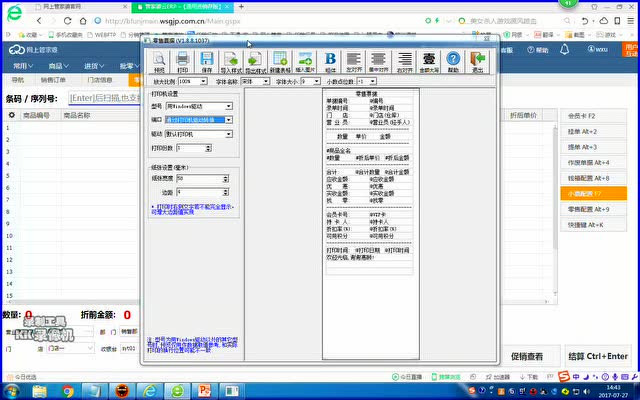Image resolution: width=640 pixels, height=400 pixels.
Task: Go to browser home page
Action: tap(83, 21)
